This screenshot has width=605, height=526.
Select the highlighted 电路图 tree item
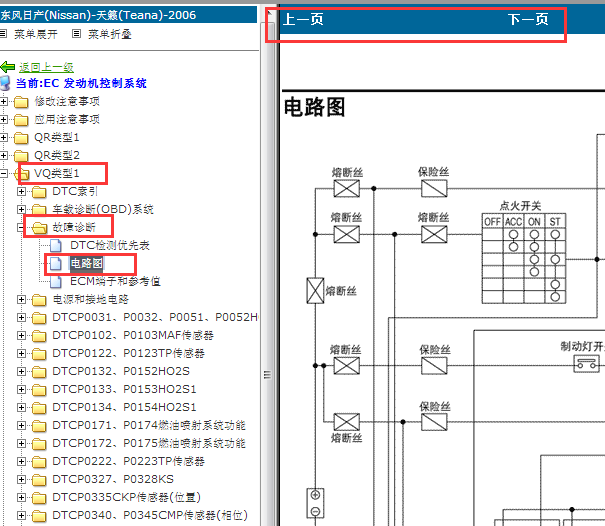86,263
